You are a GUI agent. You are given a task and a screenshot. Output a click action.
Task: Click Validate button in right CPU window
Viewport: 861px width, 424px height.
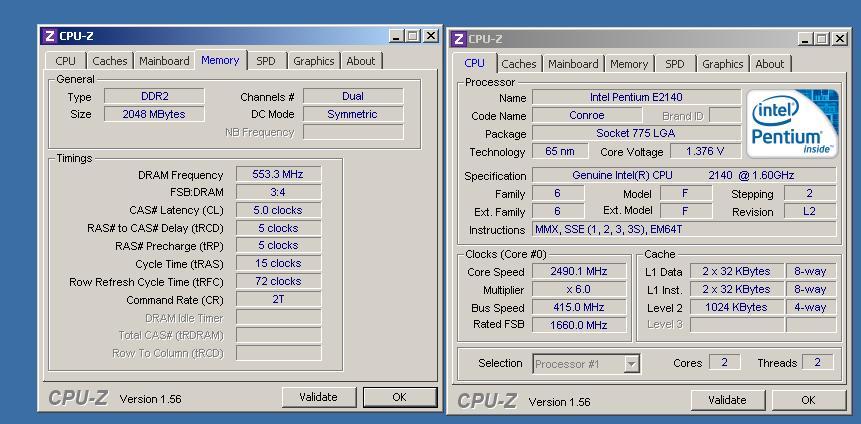(x=728, y=400)
